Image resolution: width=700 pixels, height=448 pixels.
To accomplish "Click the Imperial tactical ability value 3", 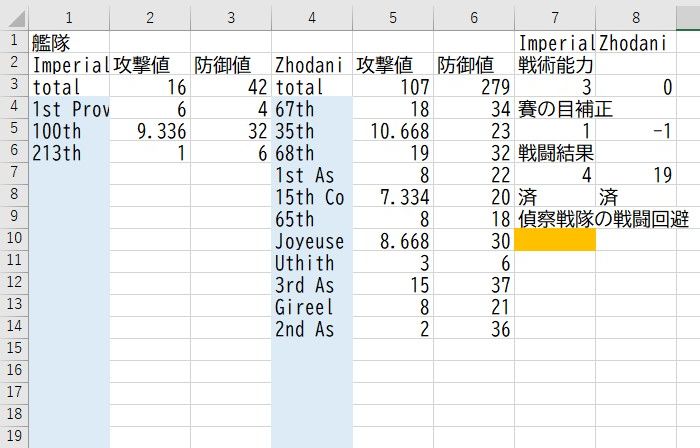I will coord(554,86).
